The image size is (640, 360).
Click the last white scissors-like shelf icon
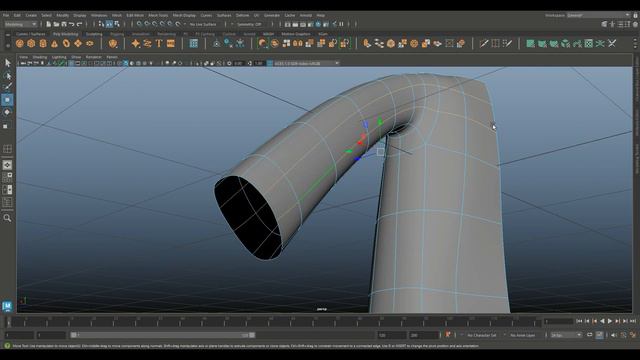(x=612, y=43)
